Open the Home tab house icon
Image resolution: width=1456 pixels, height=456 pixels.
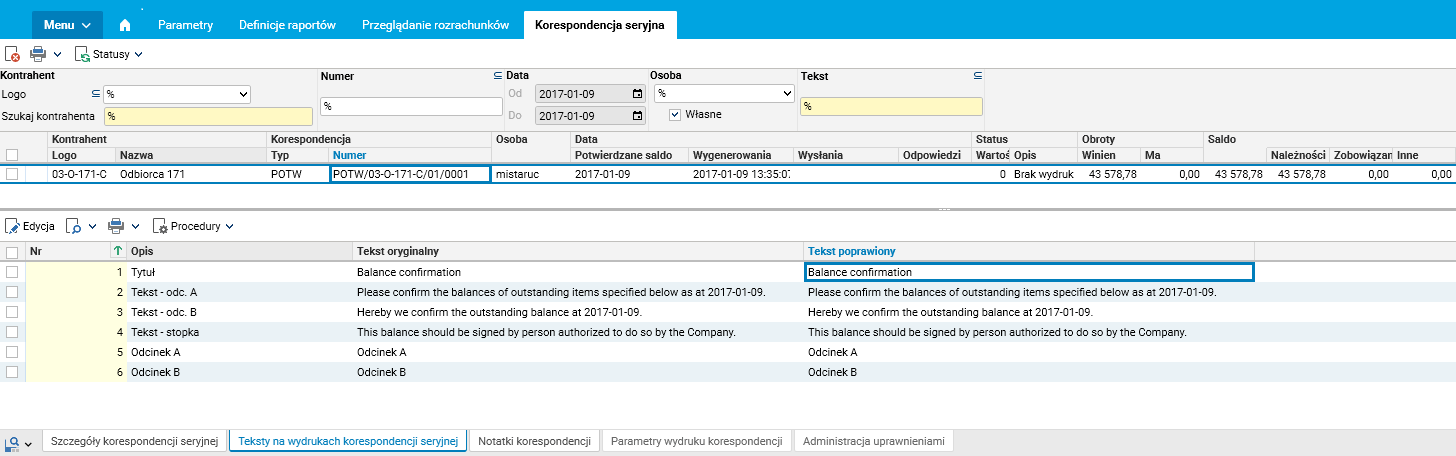(x=125, y=25)
